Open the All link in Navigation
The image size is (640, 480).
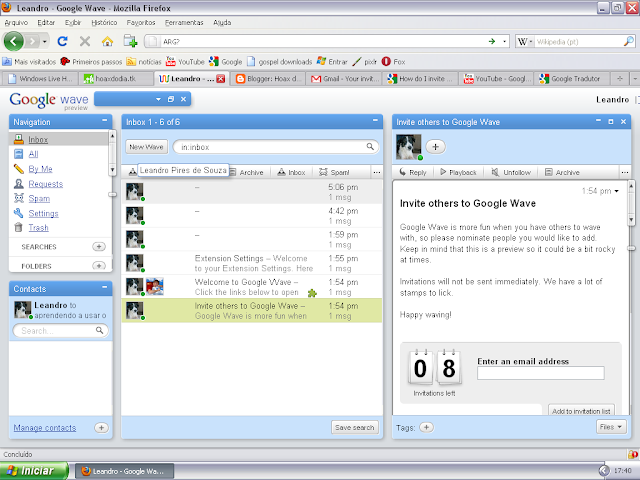(33, 154)
